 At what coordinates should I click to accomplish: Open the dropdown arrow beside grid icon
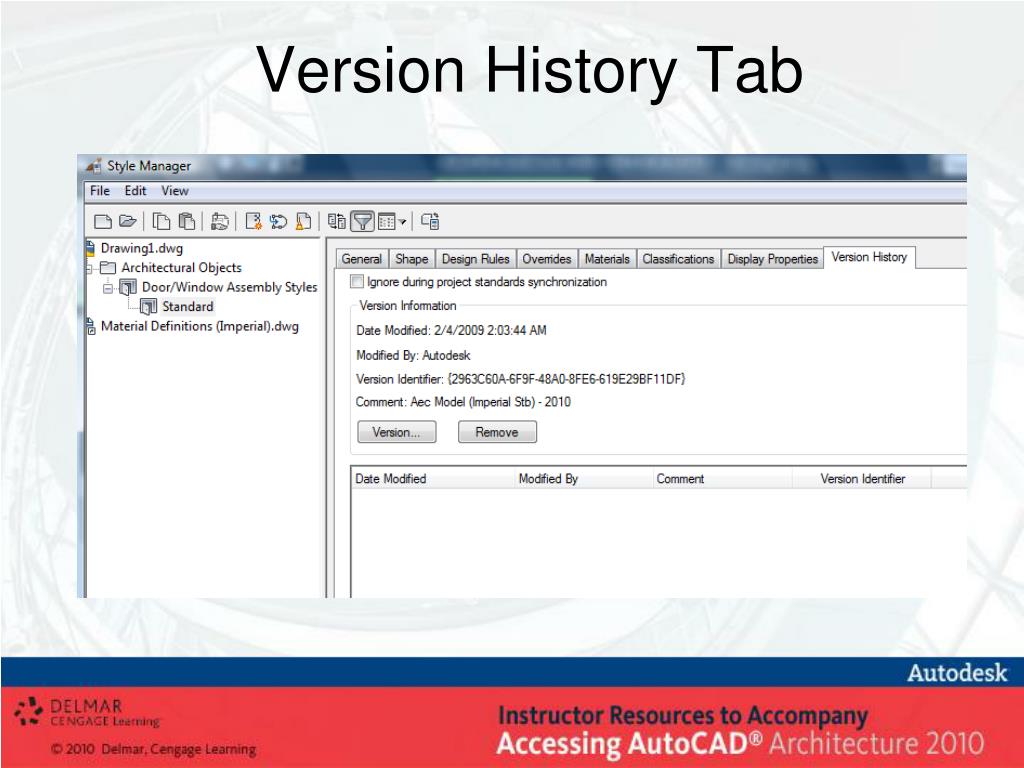402,222
